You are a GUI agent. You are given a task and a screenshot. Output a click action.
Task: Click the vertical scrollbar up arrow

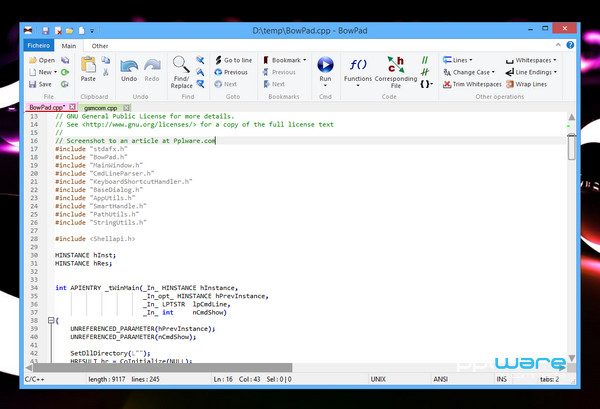coord(572,117)
